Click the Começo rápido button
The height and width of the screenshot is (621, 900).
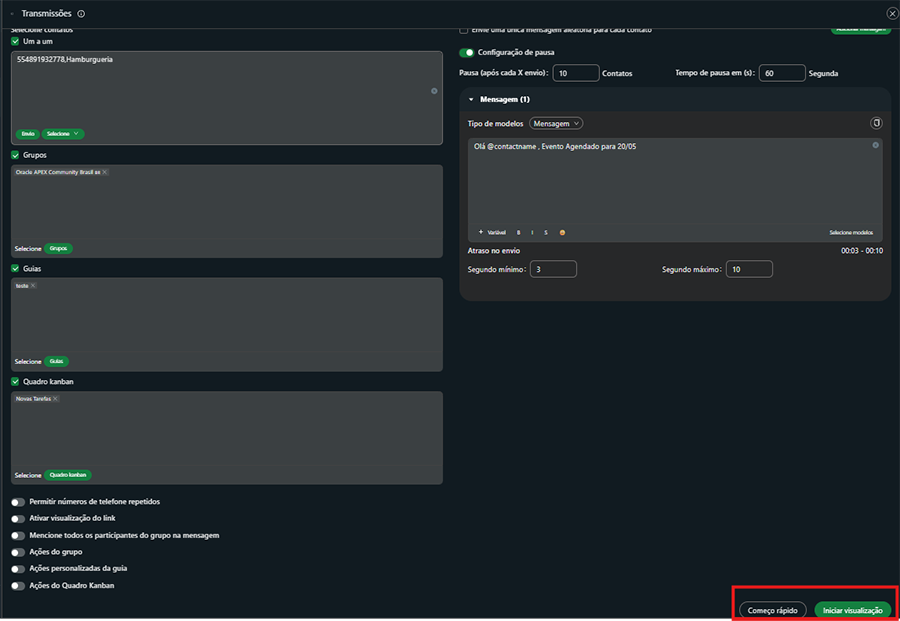772,609
